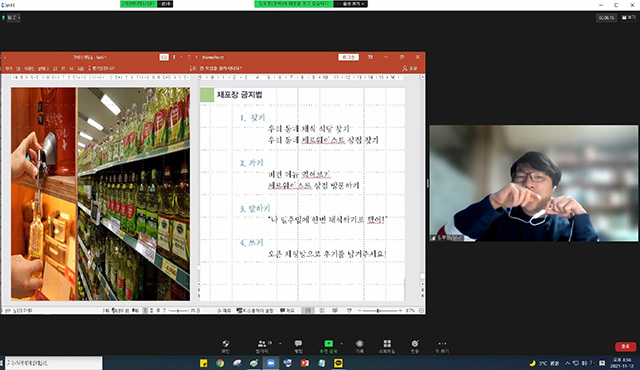The image size is (640, 370).
Task: Open Display Settings in PowerPoint status bar
Action: (x=255, y=310)
